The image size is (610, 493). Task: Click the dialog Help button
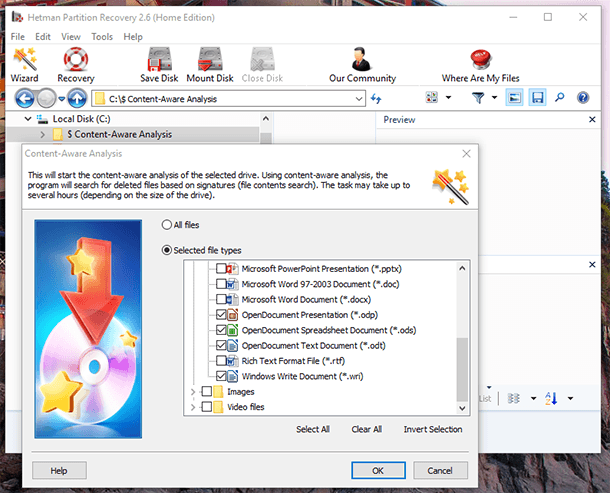[x=59, y=470]
